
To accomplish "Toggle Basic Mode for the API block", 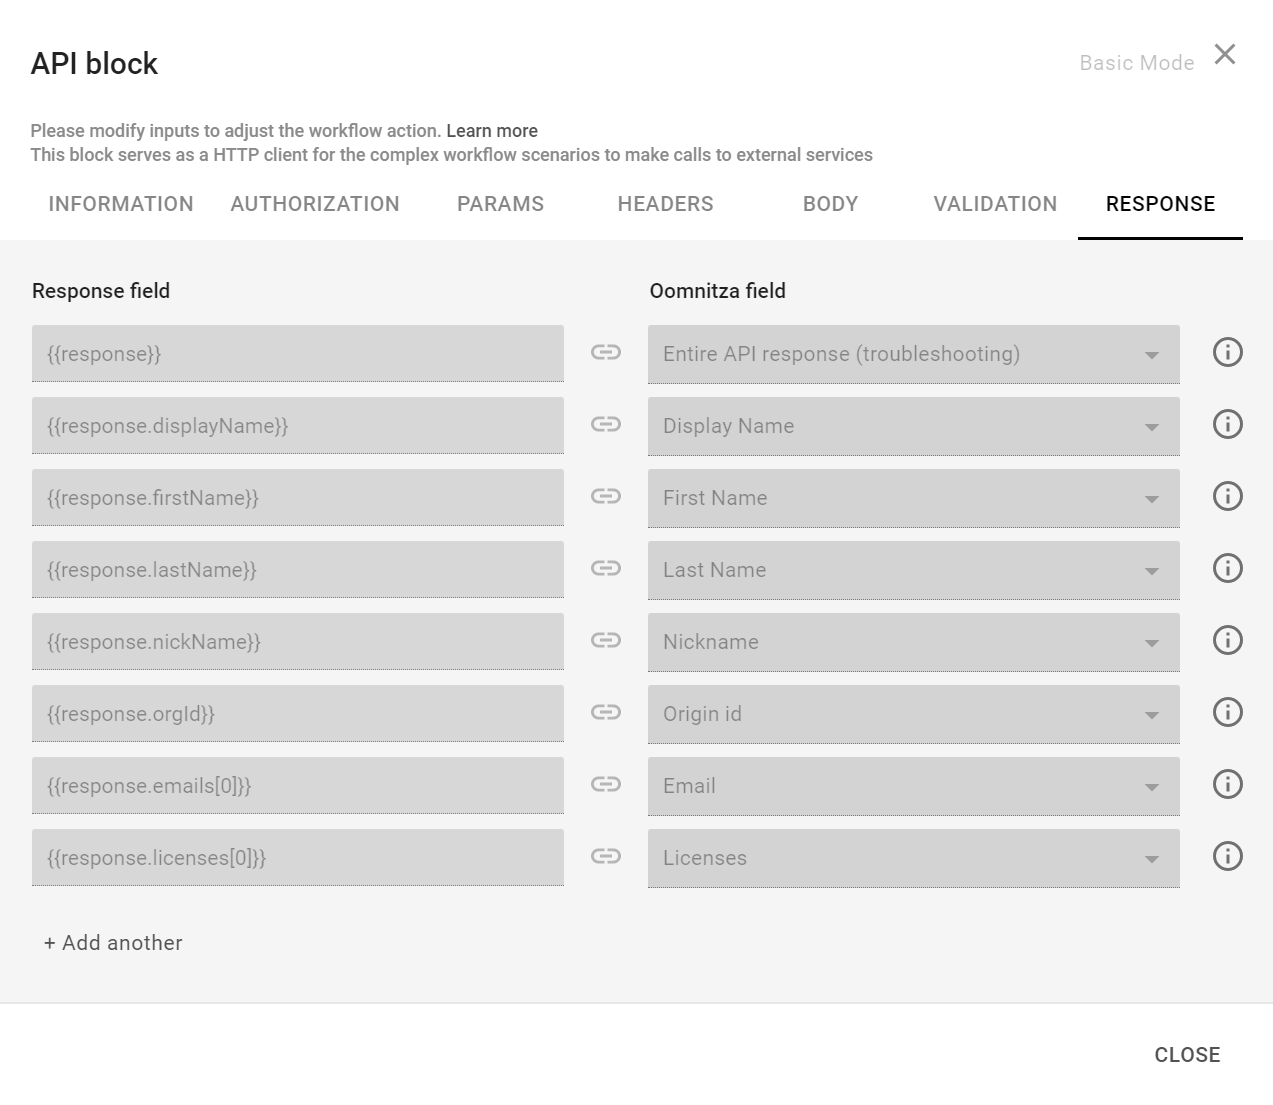I will 1136,63.
